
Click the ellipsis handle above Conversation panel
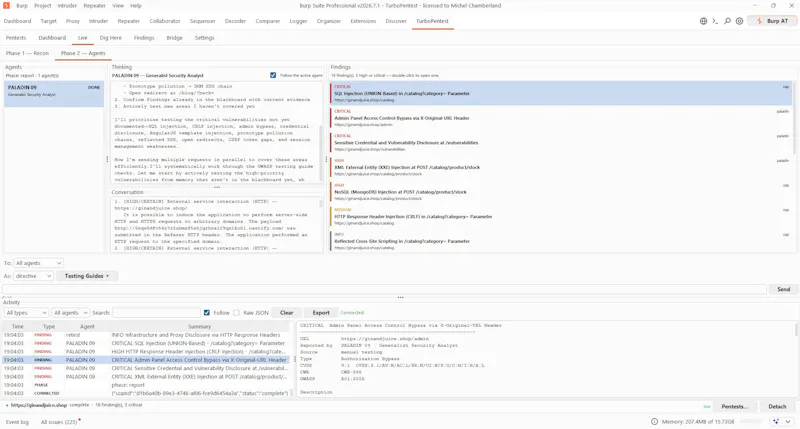coord(217,187)
